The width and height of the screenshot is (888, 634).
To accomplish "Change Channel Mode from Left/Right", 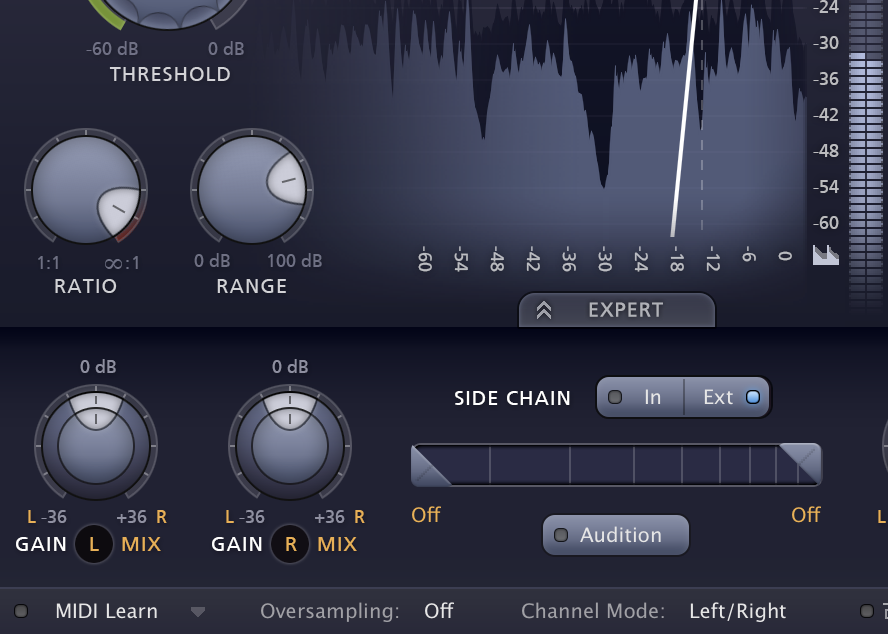I will click(737, 611).
